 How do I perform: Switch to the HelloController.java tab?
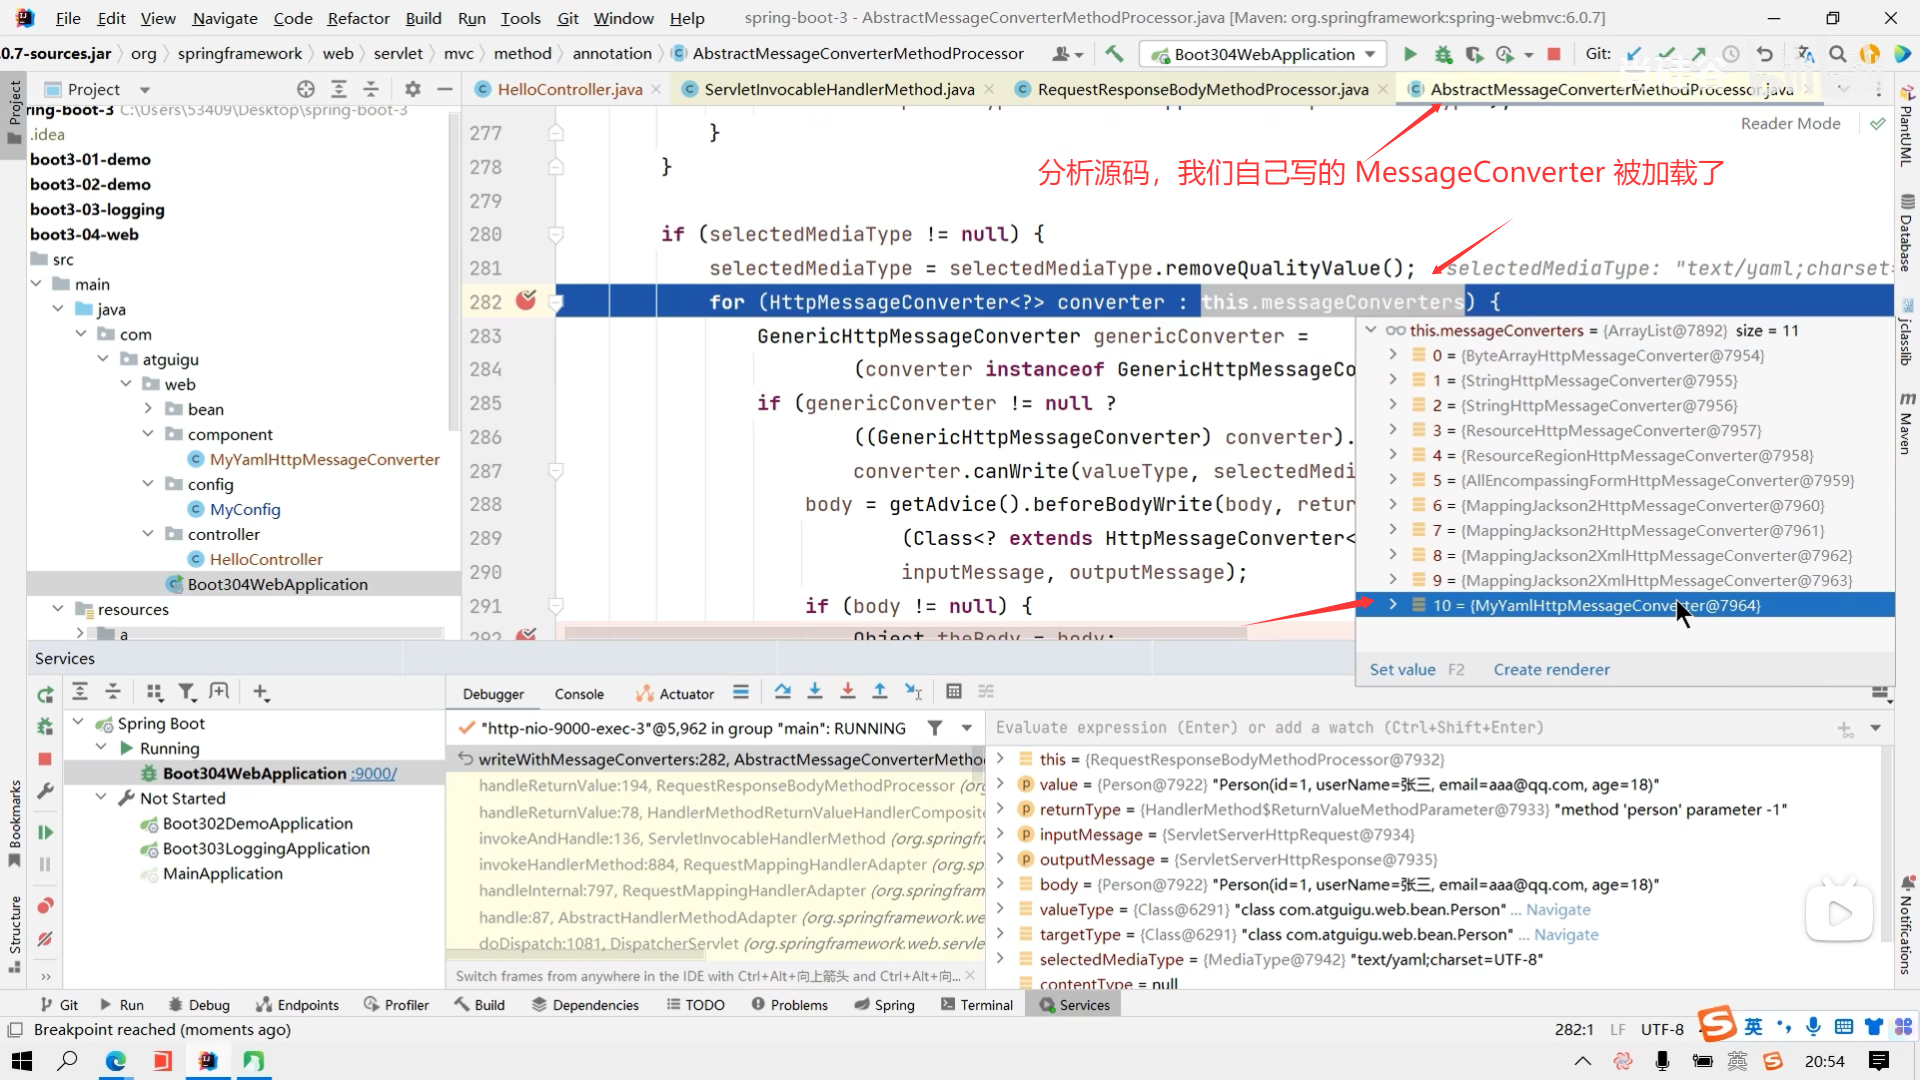pyautogui.click(x=569, y=89)
